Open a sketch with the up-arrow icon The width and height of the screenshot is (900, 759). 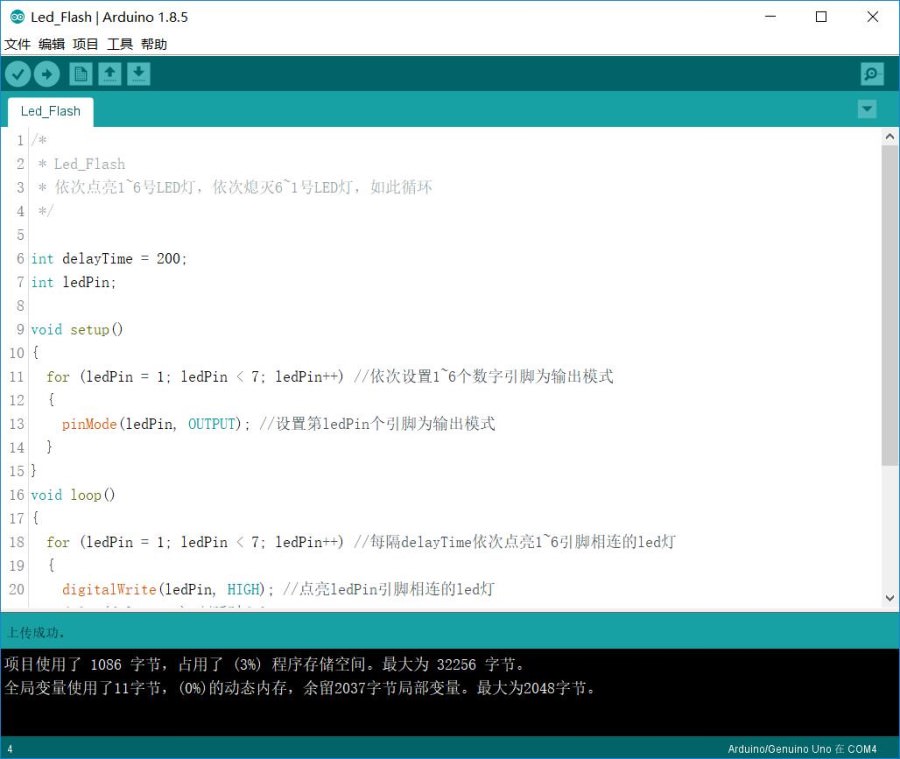tap(110, 74)
